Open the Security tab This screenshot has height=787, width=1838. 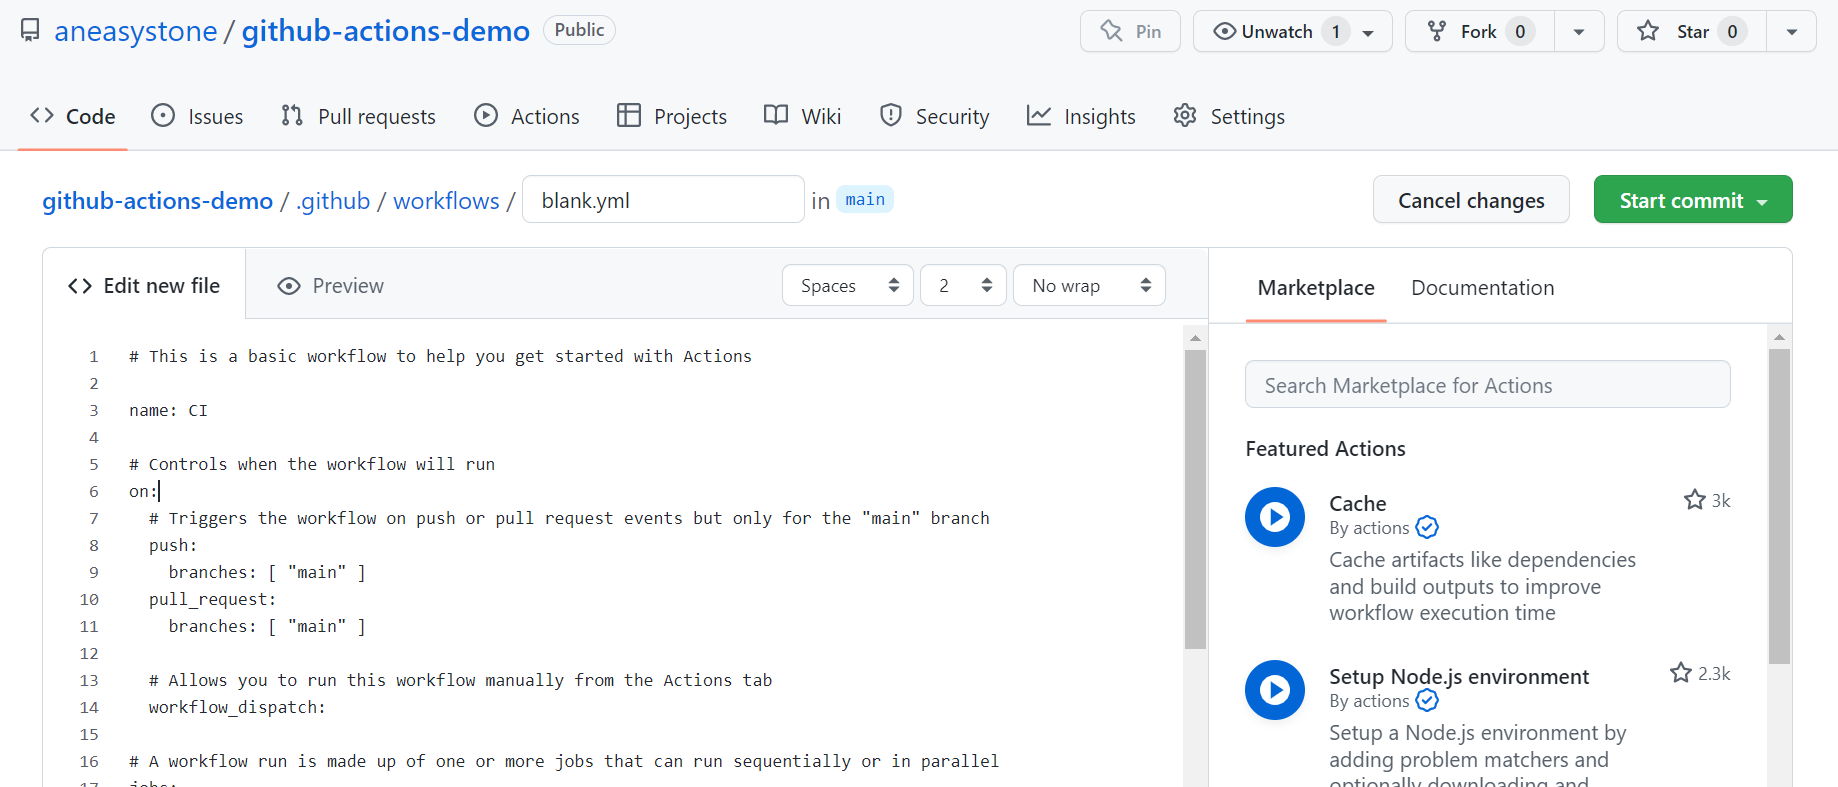(x=934, y=116)
